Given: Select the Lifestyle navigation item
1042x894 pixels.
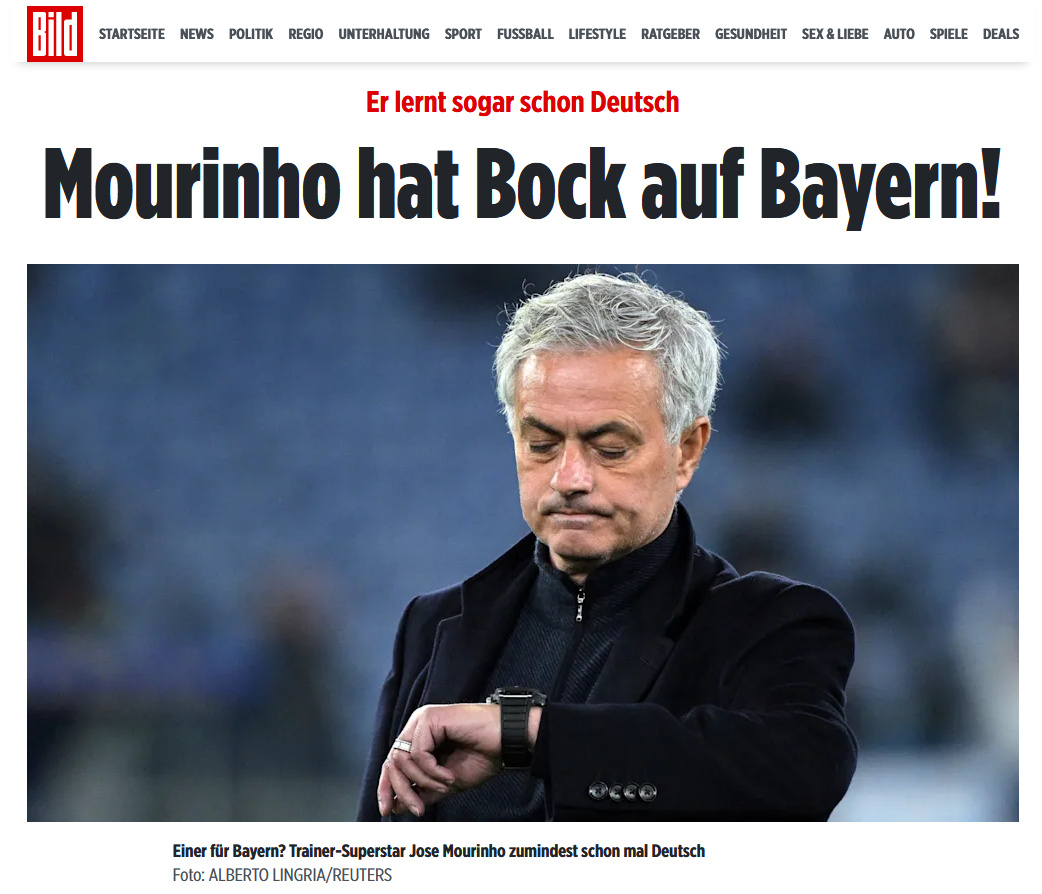Looking at the screenshot, I should click(x=597, y=34).
